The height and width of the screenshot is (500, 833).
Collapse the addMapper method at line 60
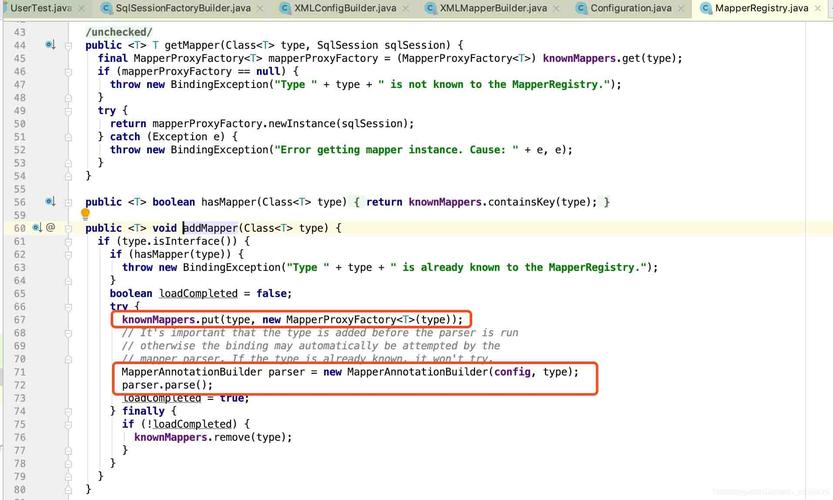click(69, 228)
